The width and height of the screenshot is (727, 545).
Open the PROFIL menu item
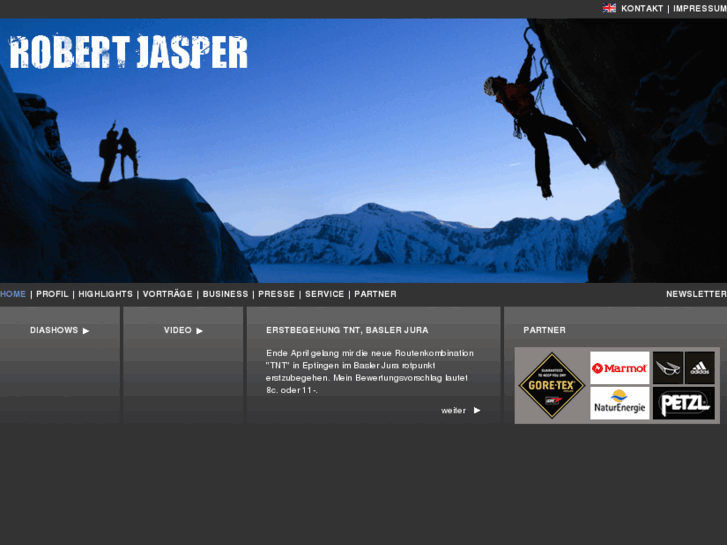pyautogui.click(x=52, y=294)
